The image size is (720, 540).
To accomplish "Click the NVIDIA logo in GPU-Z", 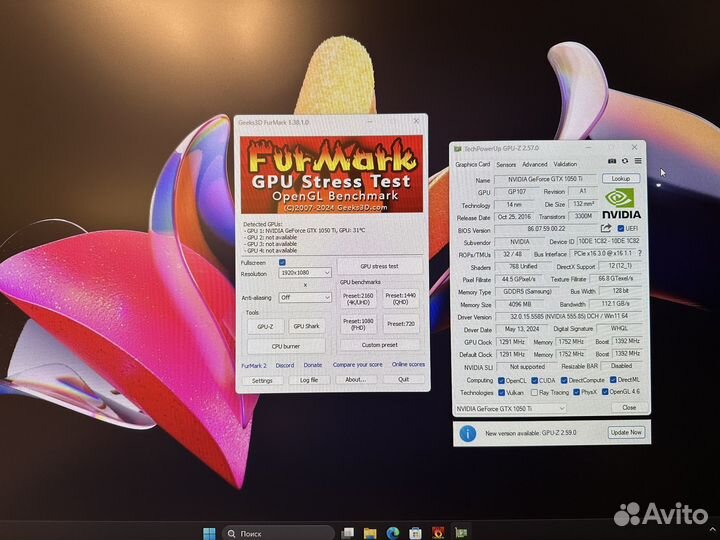I will pos(621,203).
